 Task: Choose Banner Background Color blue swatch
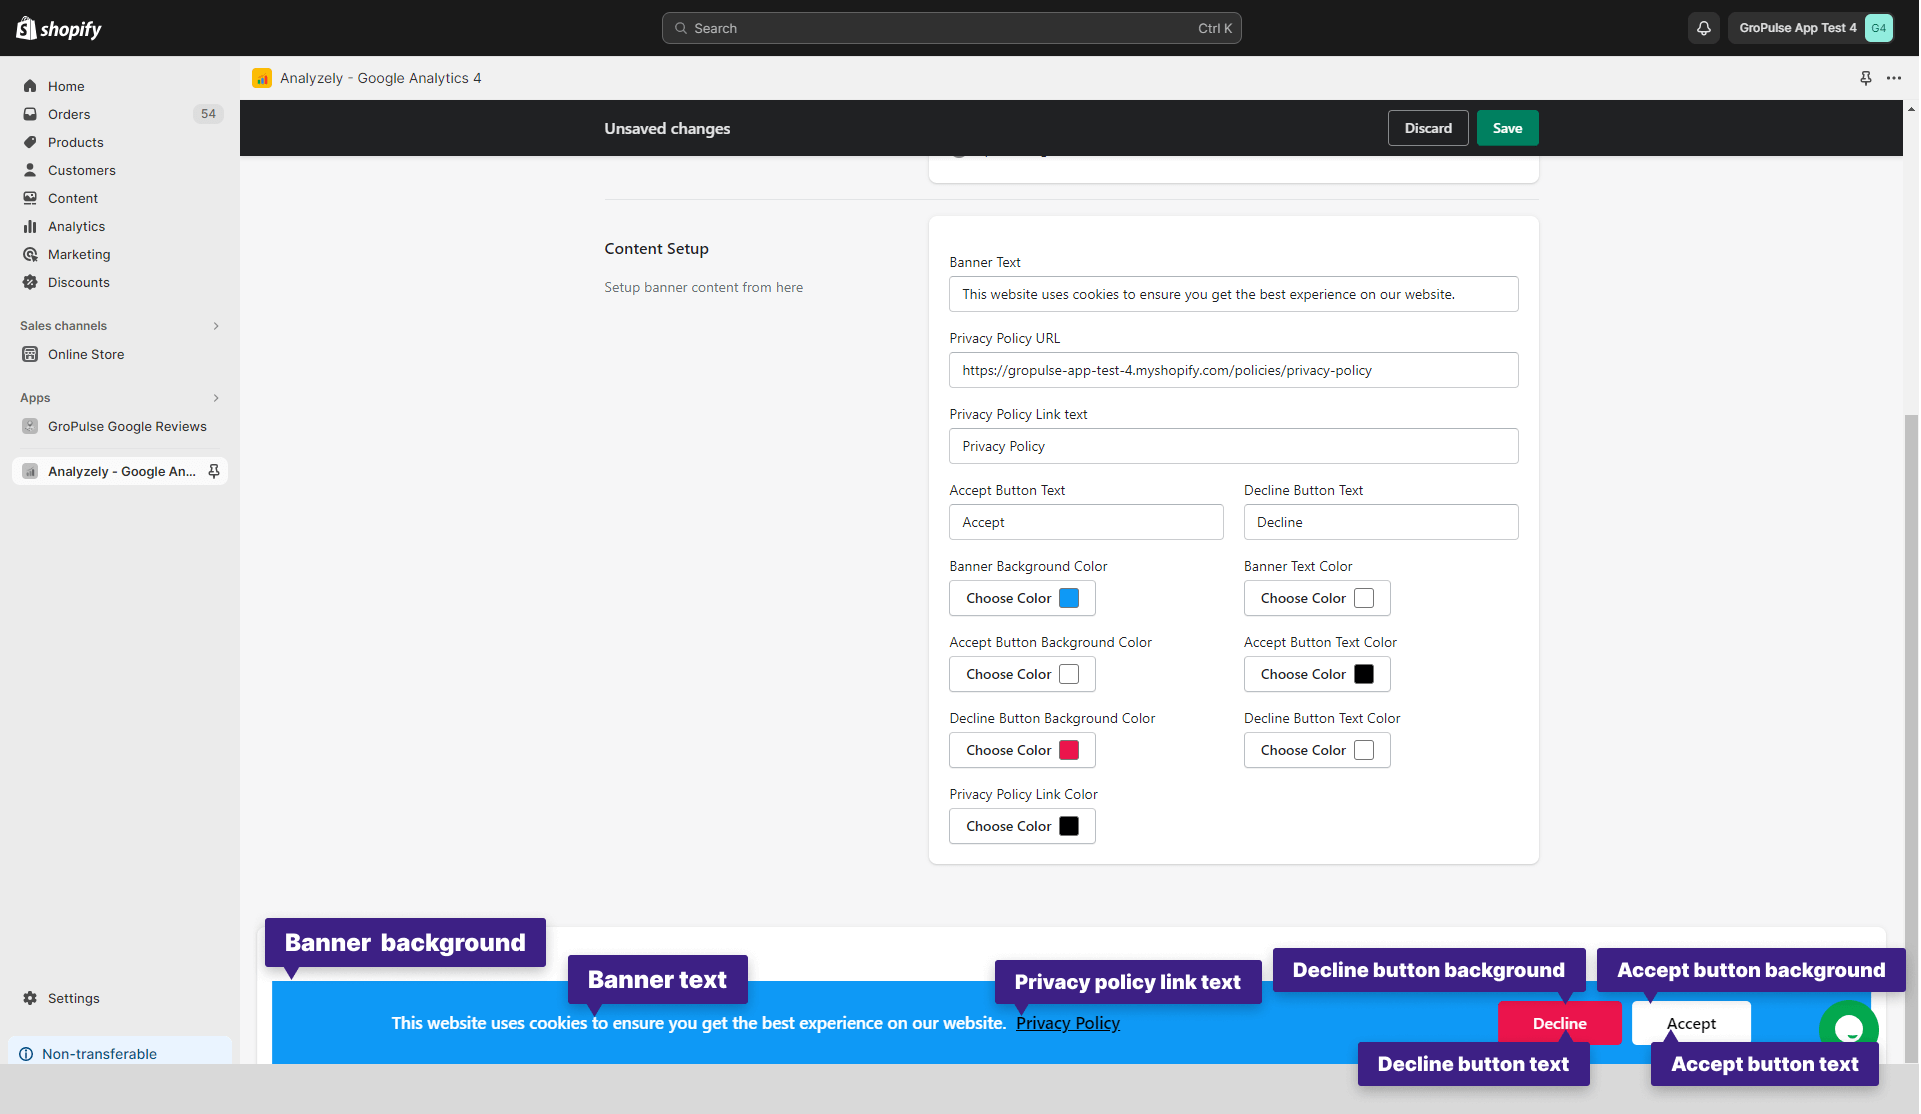click(x=1069, y=598)
